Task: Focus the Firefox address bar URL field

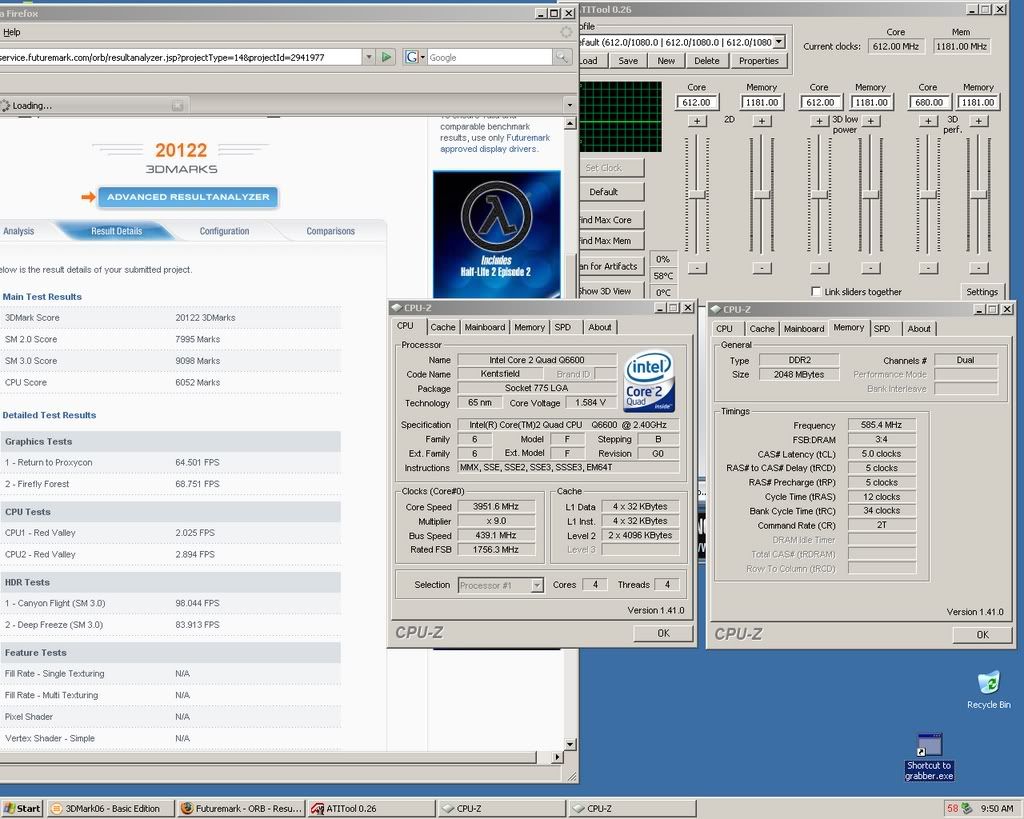Action: point(180,57)
